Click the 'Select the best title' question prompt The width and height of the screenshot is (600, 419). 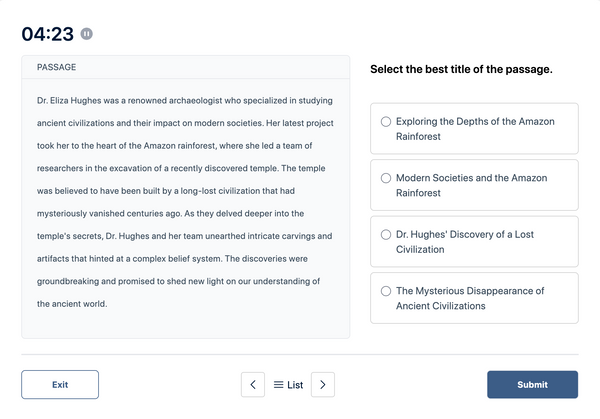pyautogui.click(x=461, y=69)
